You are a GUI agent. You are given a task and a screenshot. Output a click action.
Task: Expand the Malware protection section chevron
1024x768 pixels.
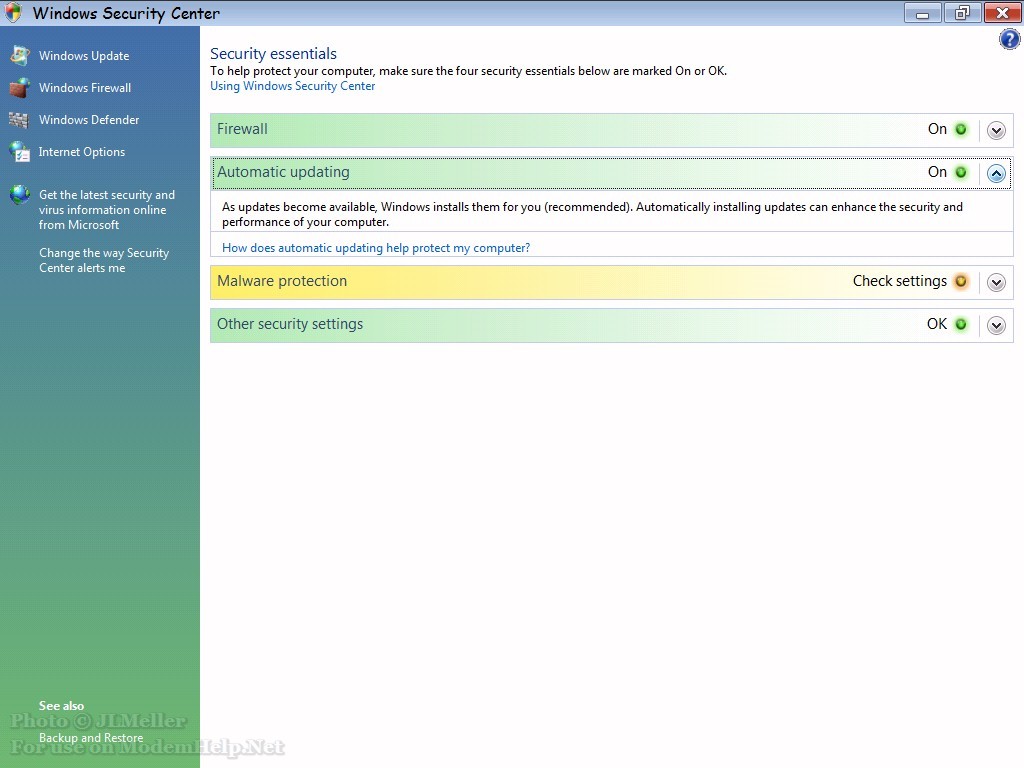(x=996, y=282)
